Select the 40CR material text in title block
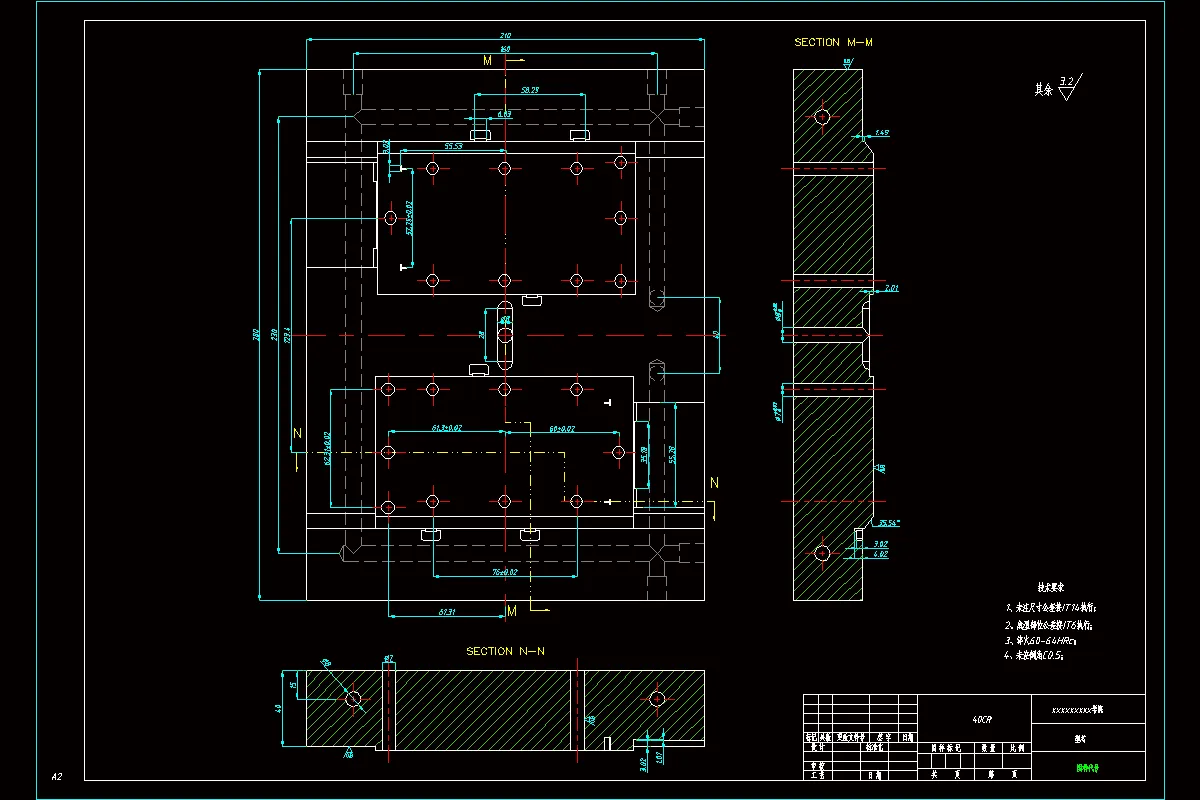This screenshot has height=800, width=1200. 982,719
